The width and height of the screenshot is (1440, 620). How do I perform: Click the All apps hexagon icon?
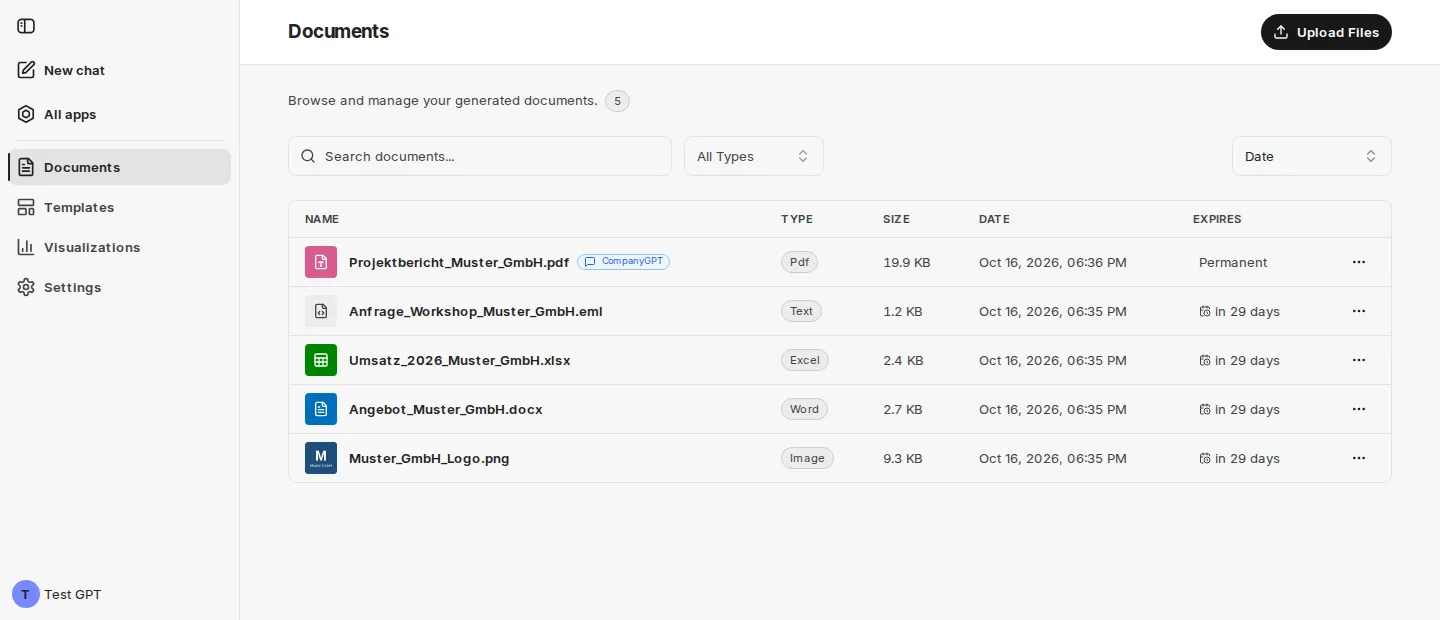click(26, 114)
